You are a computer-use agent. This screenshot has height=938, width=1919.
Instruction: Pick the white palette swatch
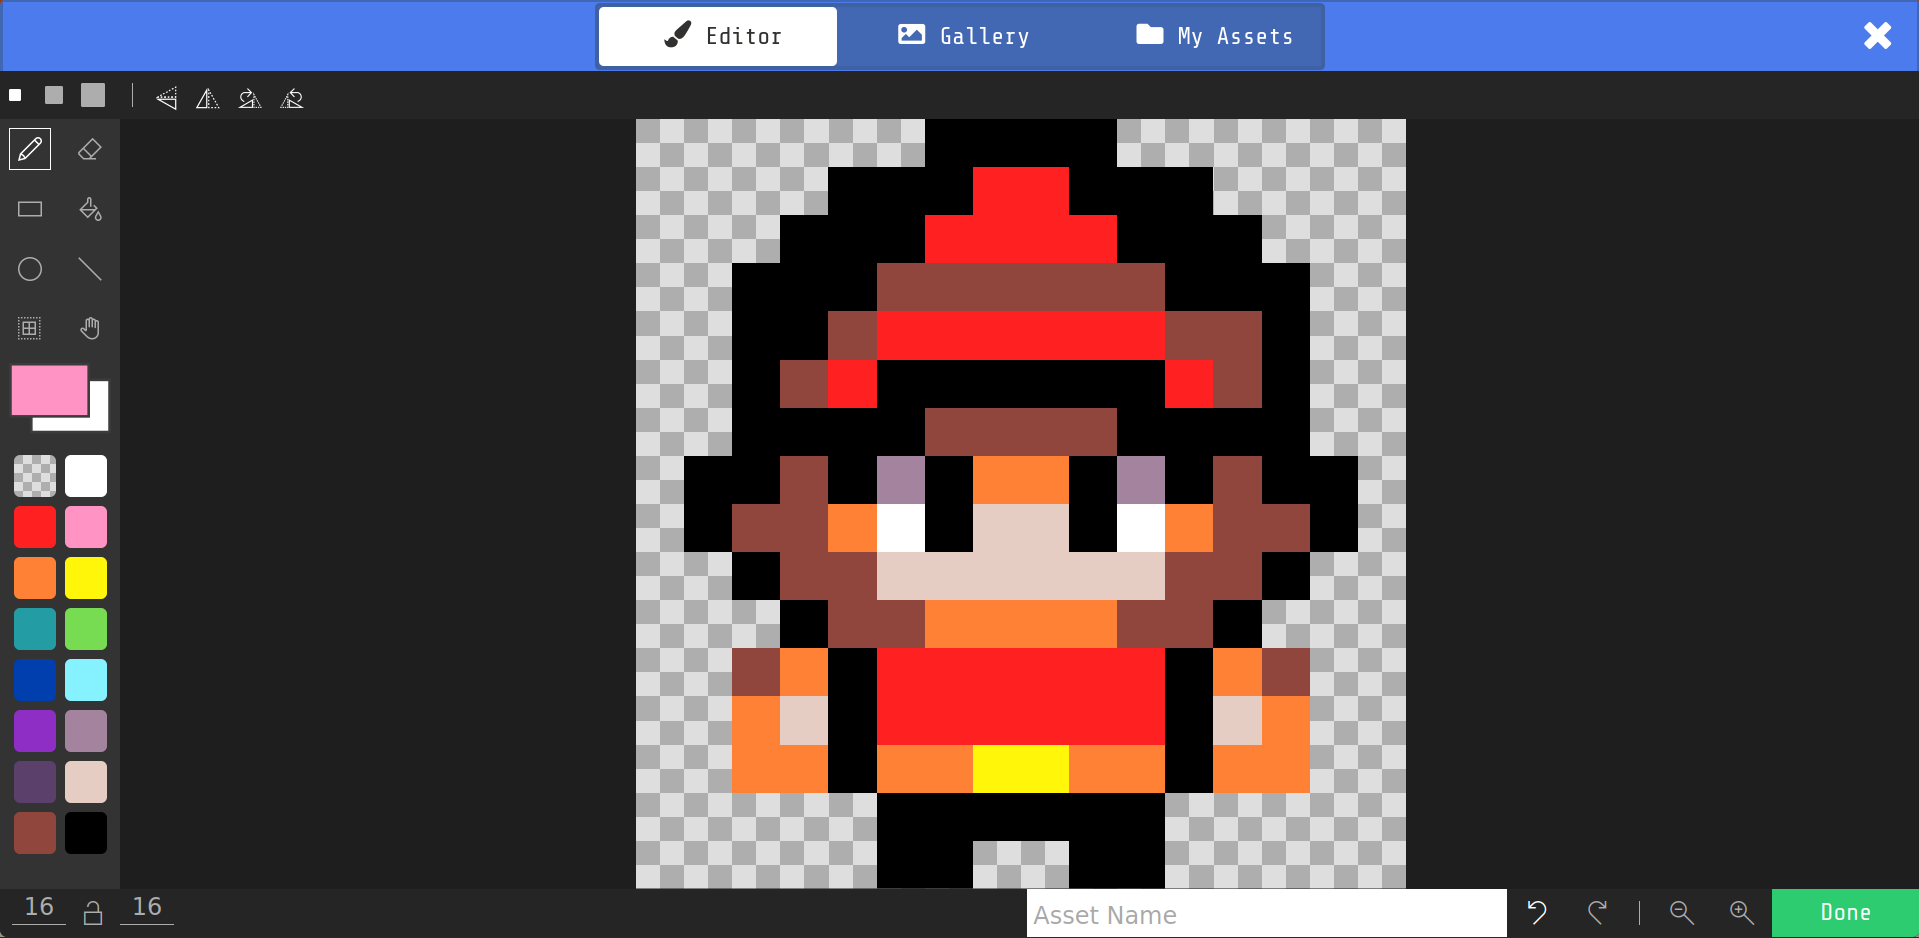coord(86,476)
